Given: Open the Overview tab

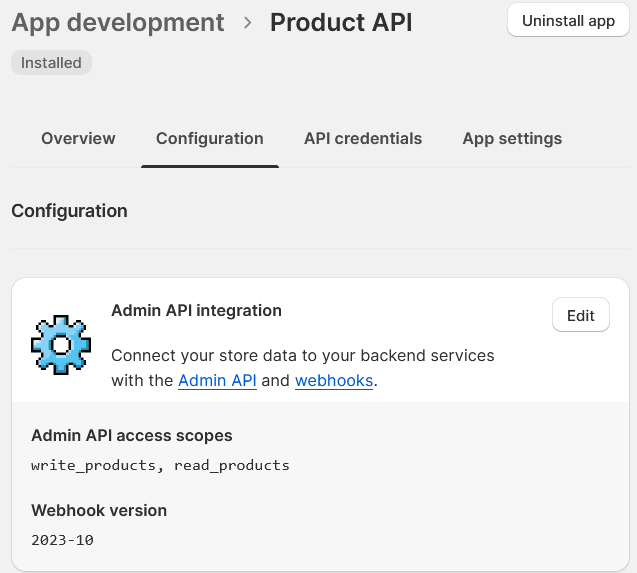Looking at the screenshot, I should point(78,139).
